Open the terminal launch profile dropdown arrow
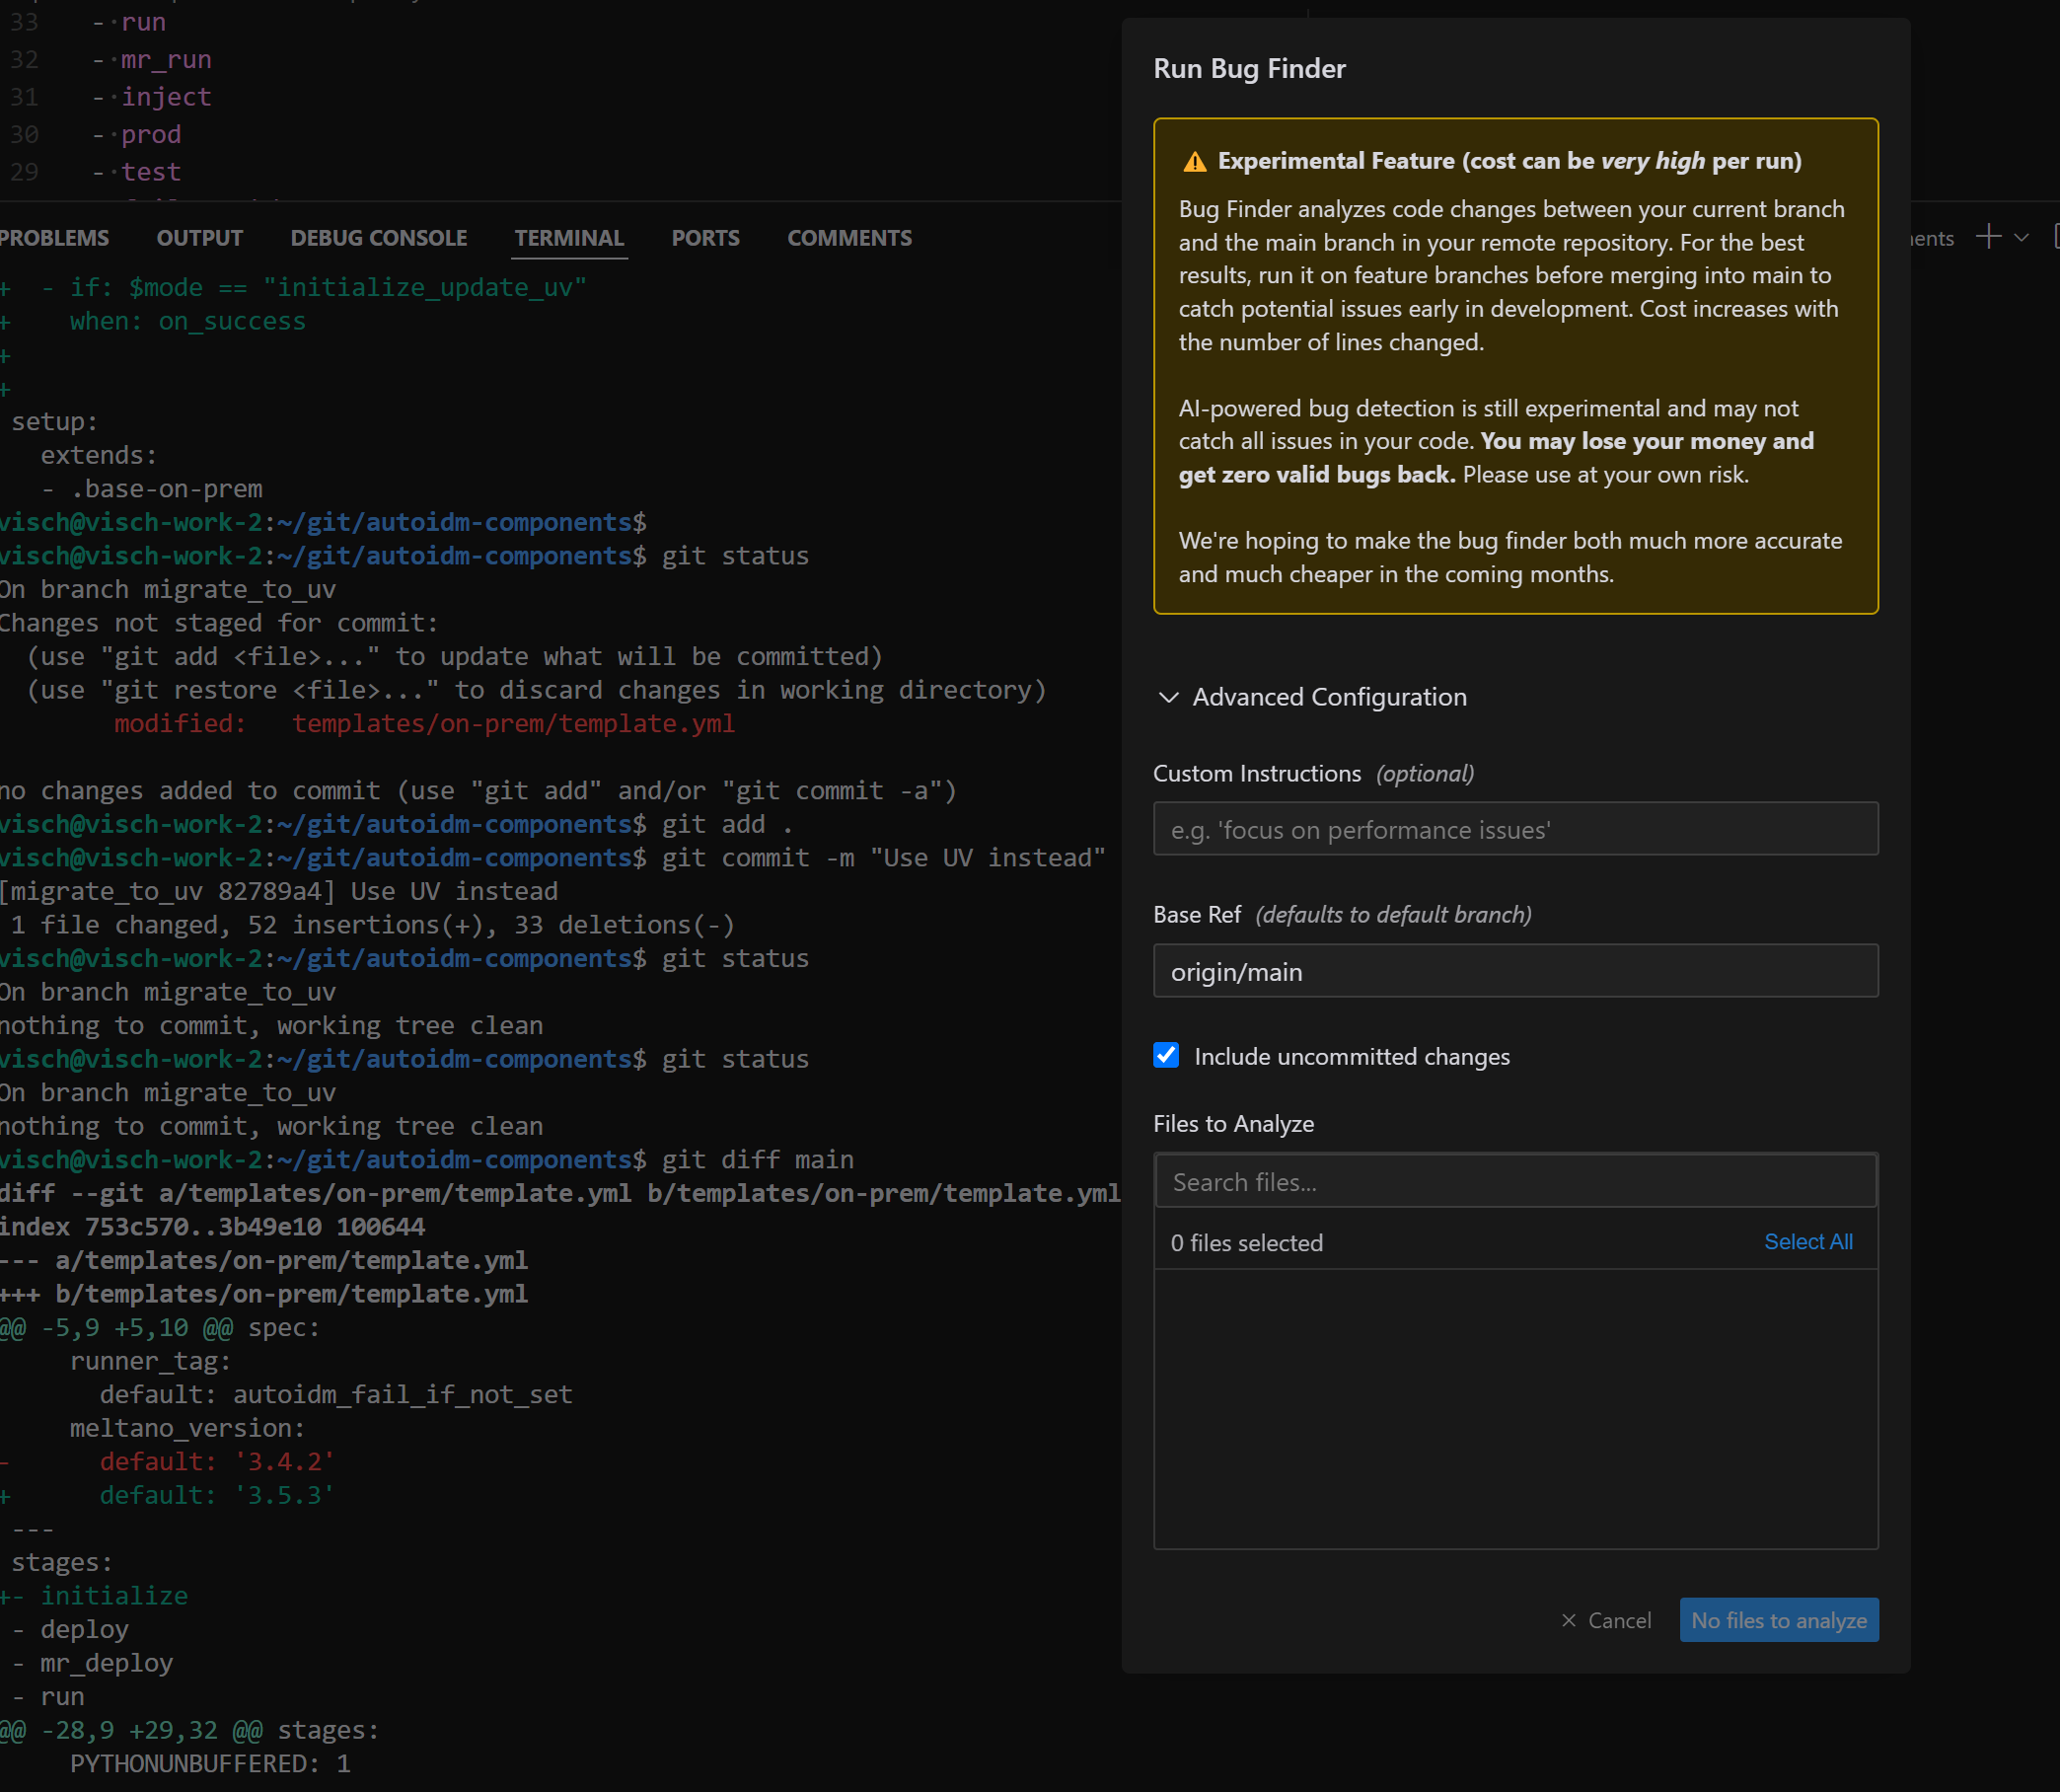 click(2021, 238)
